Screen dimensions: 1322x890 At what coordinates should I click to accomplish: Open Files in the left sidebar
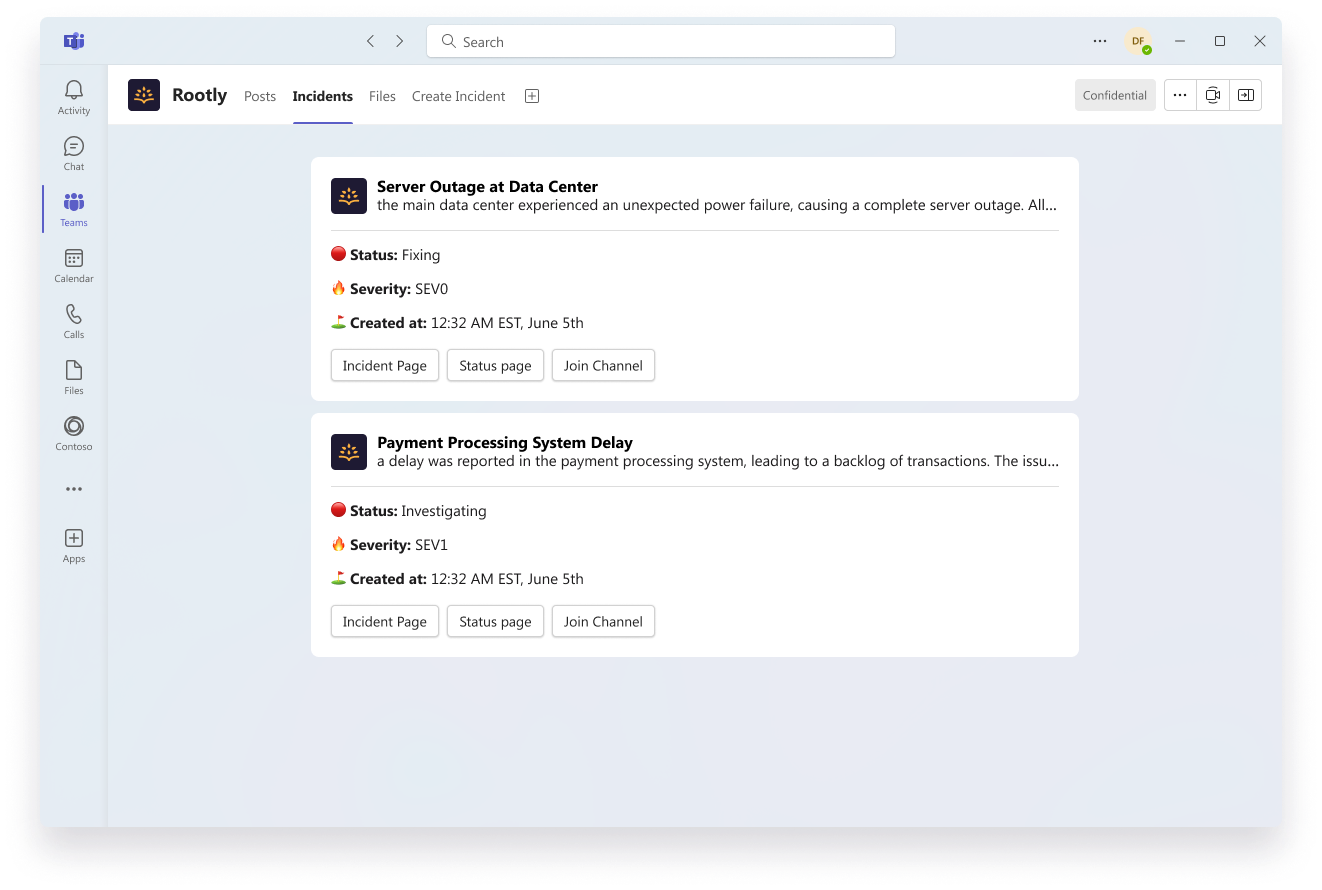[x=74, y=377]
